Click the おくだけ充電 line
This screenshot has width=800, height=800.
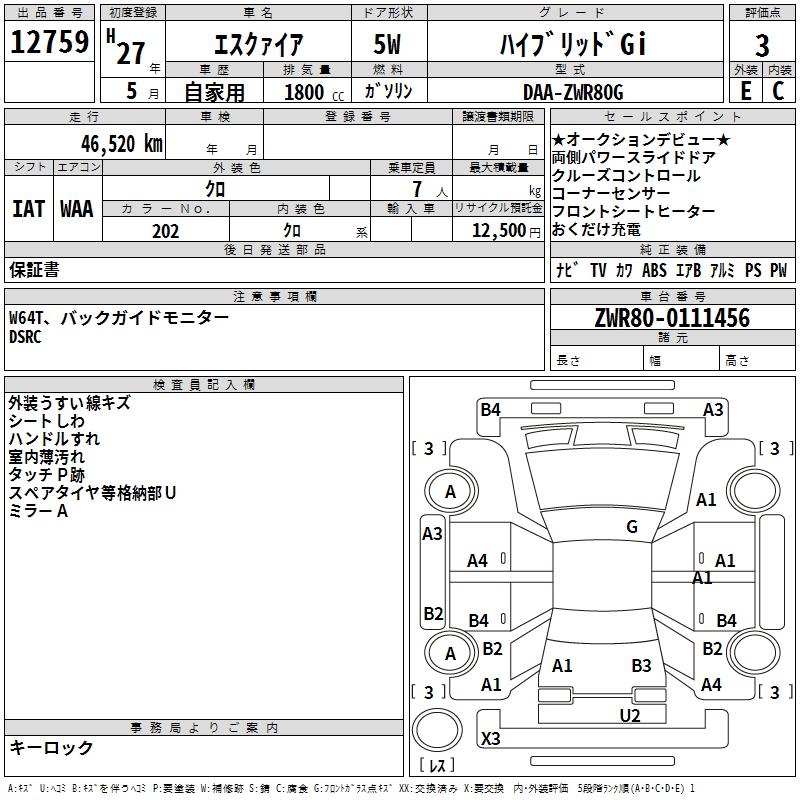[x=596, y=229]
